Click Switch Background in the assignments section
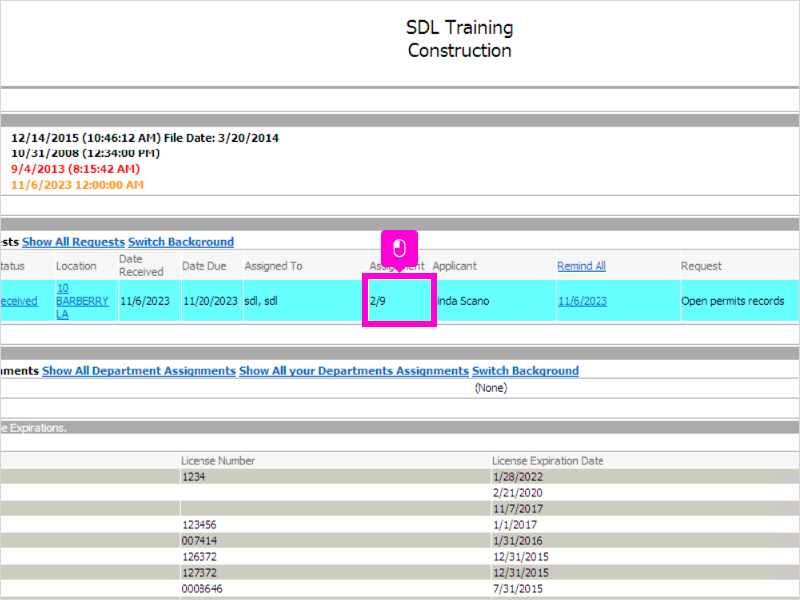 point(526,371)
